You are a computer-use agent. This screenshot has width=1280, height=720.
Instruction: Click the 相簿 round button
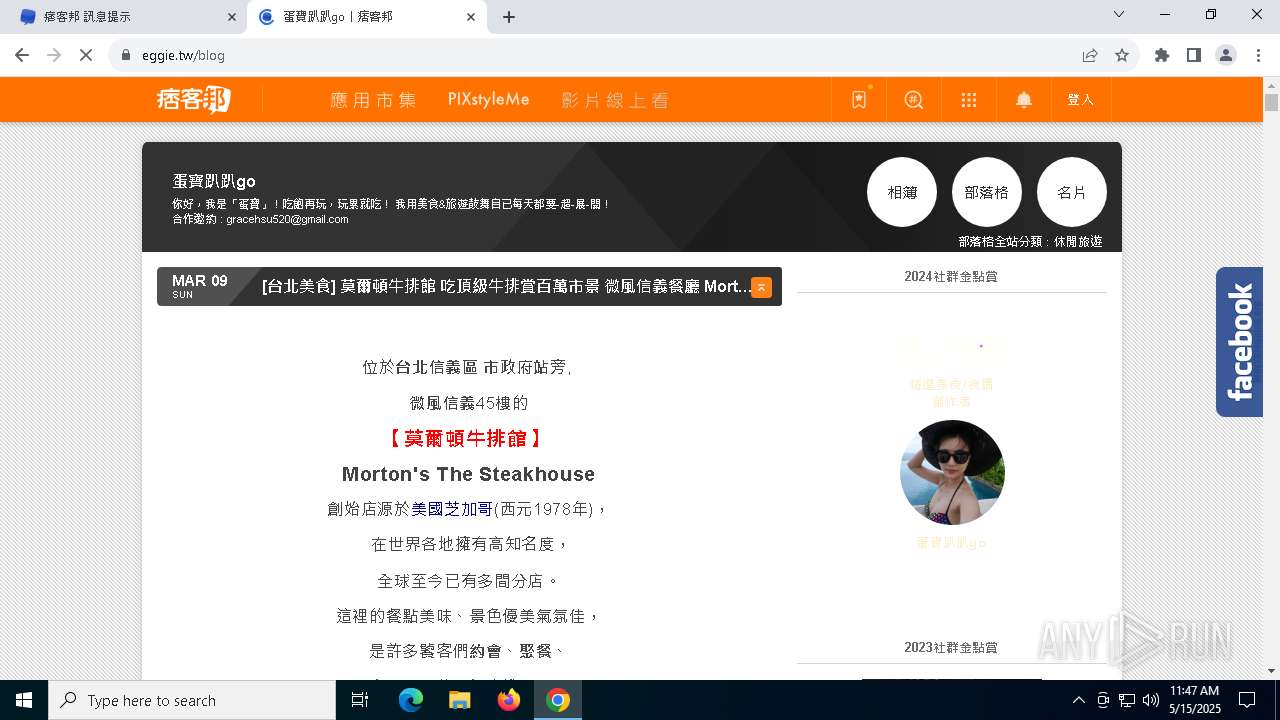coord(902,192)
